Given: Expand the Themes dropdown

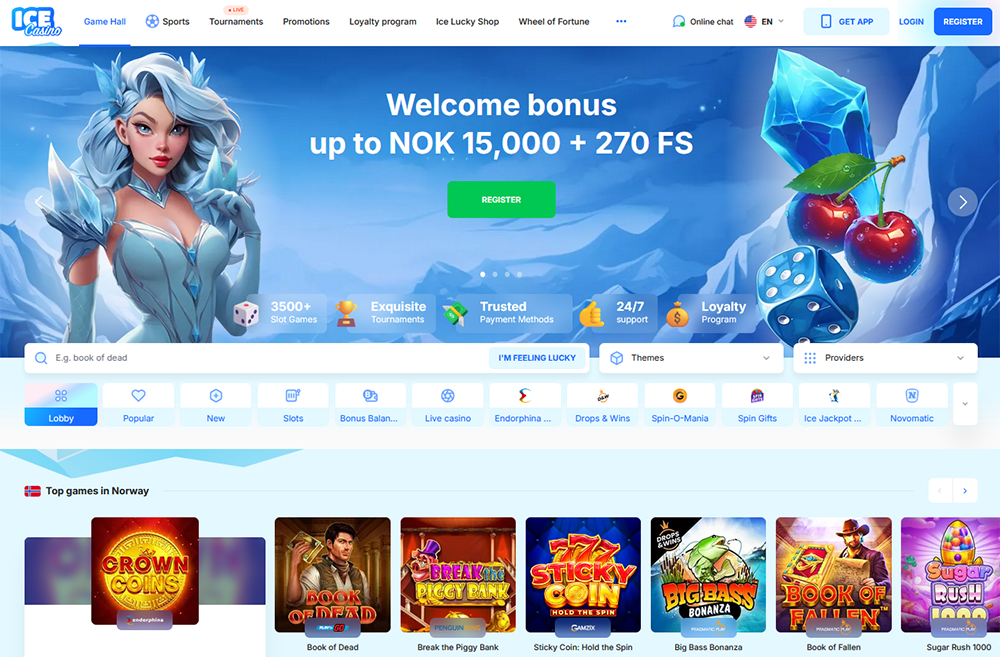Looking at the screenshot, I should coord(691,358).
